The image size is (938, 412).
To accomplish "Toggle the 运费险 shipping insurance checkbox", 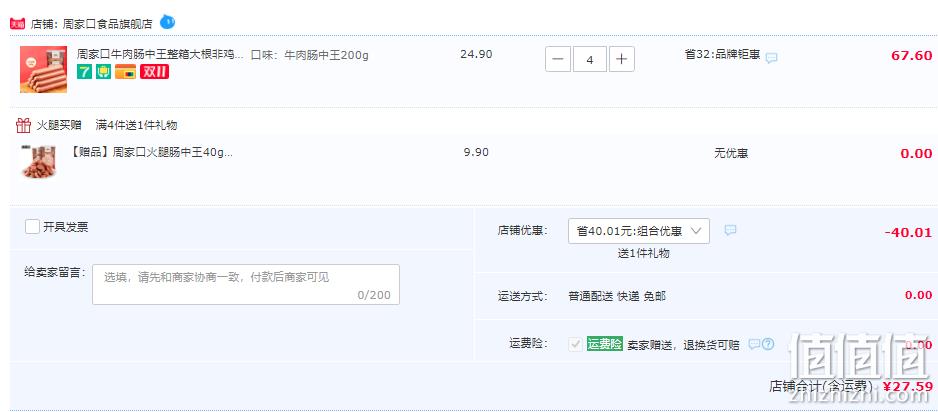I will pos(575,344).
